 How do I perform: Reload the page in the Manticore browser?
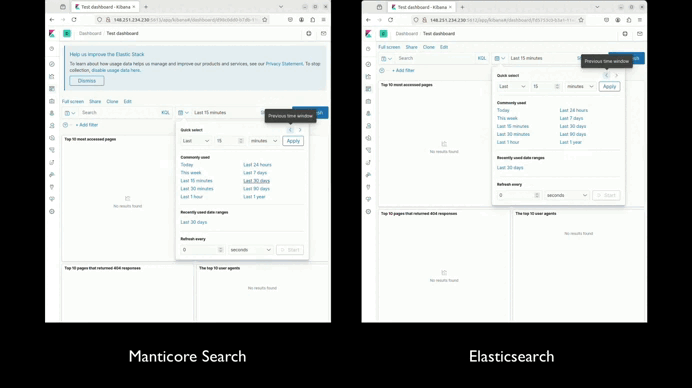74,20
